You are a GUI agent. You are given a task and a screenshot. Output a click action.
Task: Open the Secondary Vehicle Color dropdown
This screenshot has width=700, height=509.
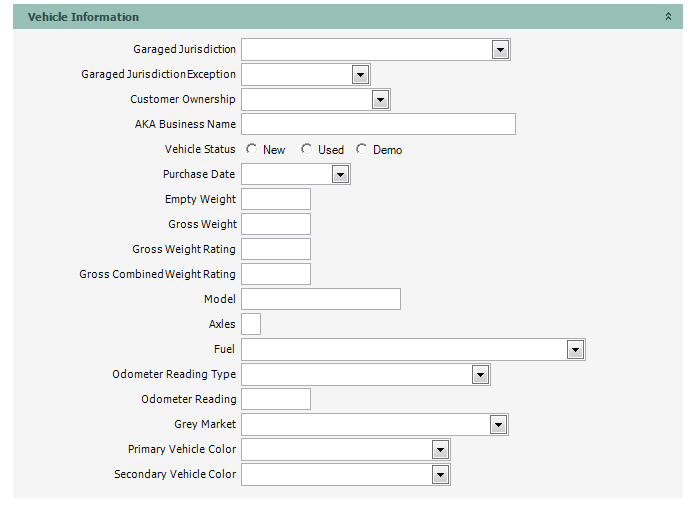[440, 474]
